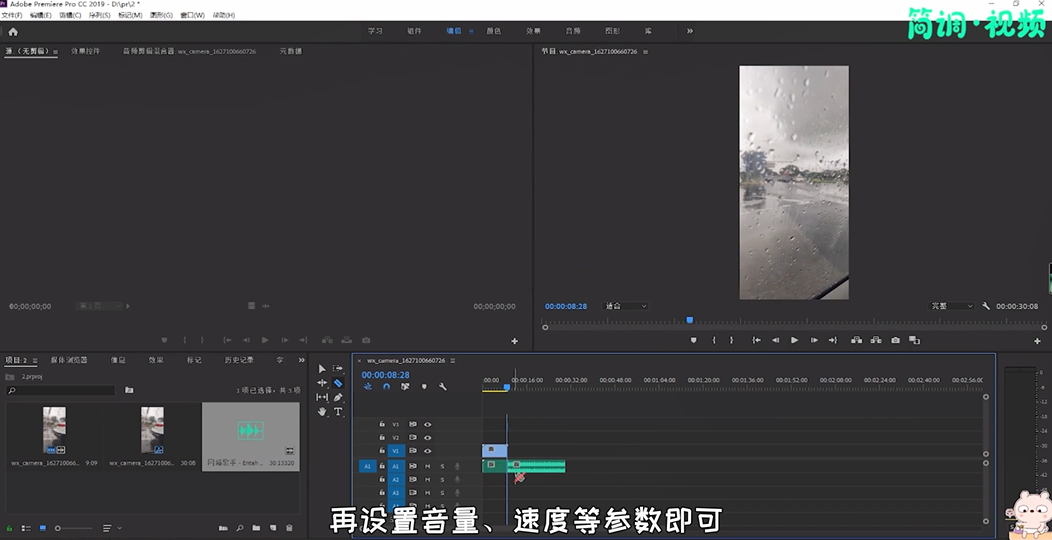Select the audio waveform clip thumbnail
Viewport: 1052px width, 540px height.
point(250,431)
